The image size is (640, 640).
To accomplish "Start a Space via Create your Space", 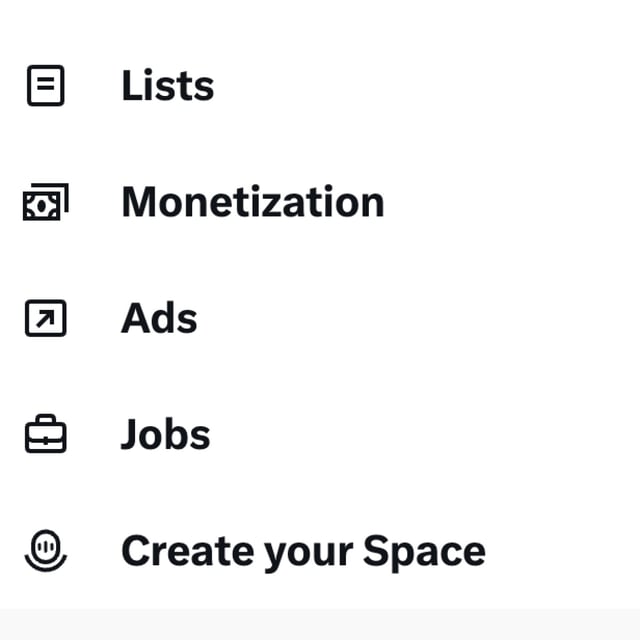I will [303, 551].
